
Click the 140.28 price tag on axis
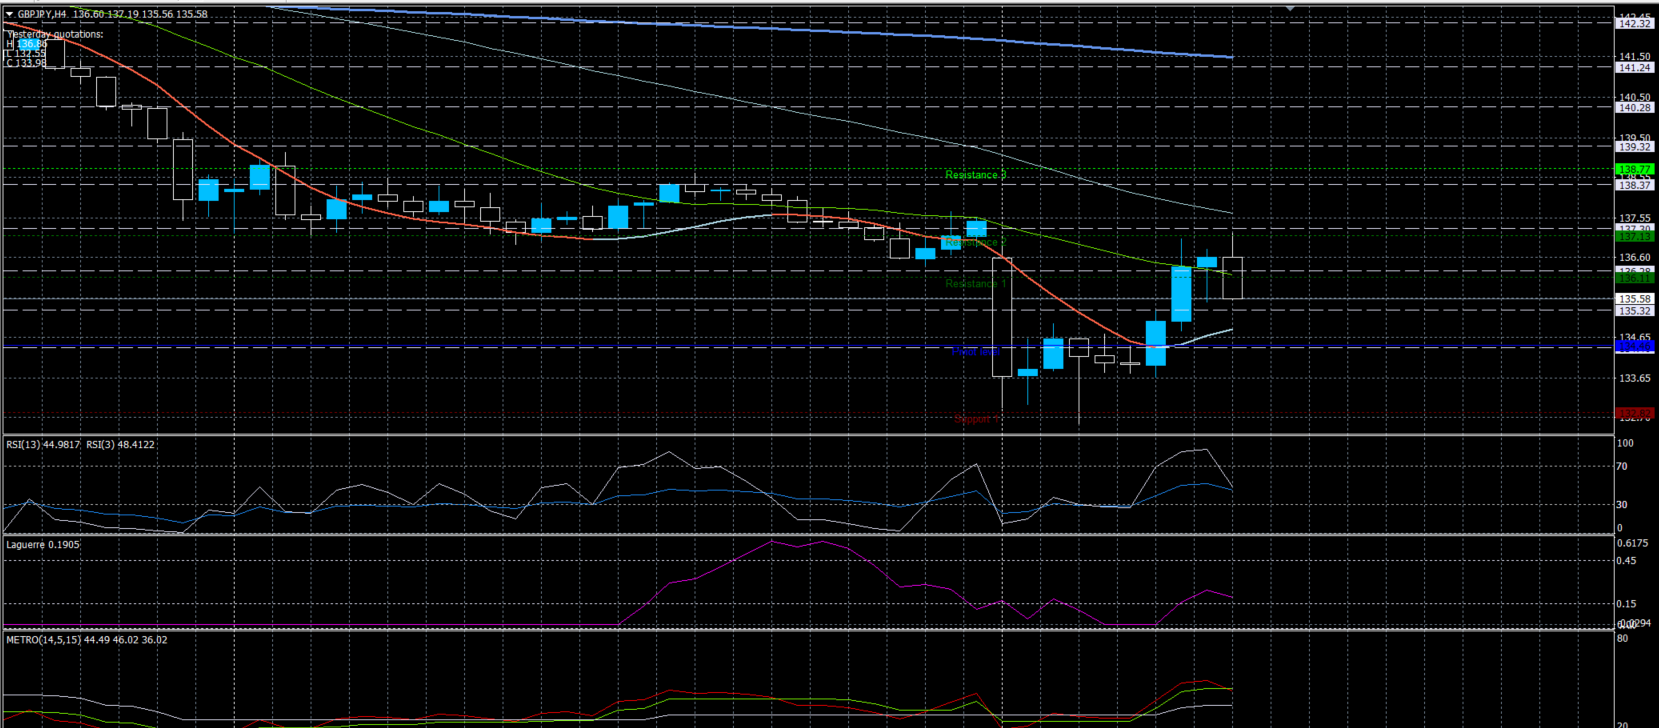click(1635, 108)
